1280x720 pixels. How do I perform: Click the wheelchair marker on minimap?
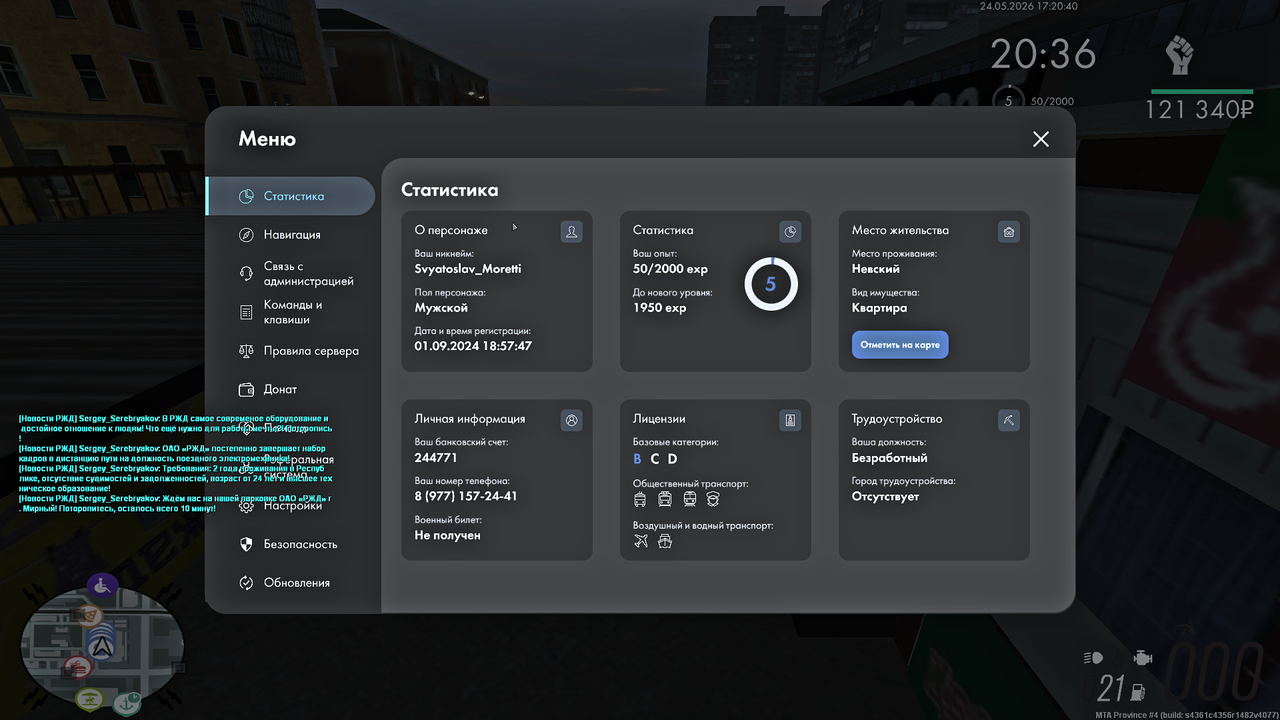click(x=102, y=585)
